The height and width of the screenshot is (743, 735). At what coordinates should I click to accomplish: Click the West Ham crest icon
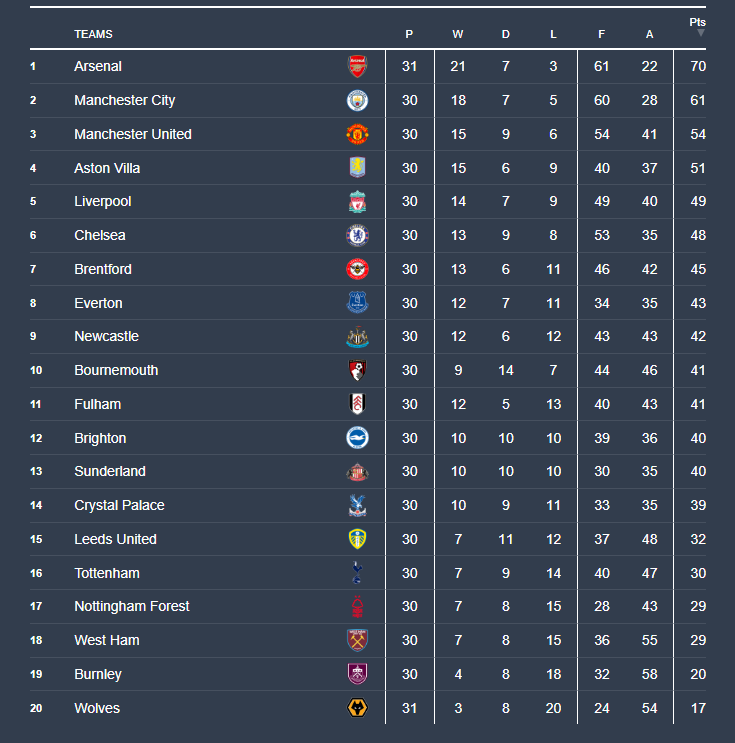pos(357,640)
